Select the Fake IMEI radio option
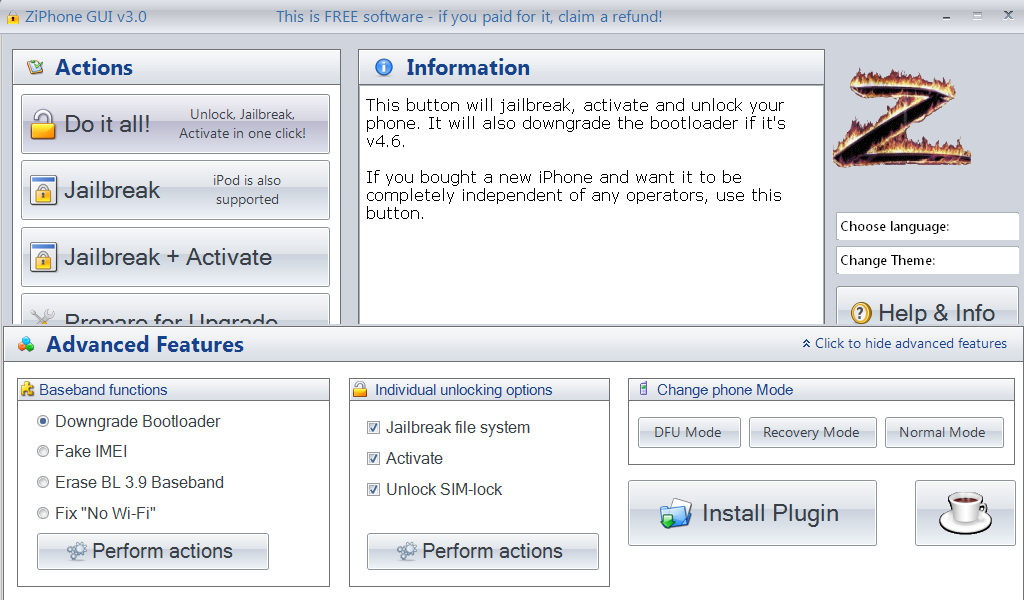This screenshot has width=1024, height=600. [x=43, y=452]
